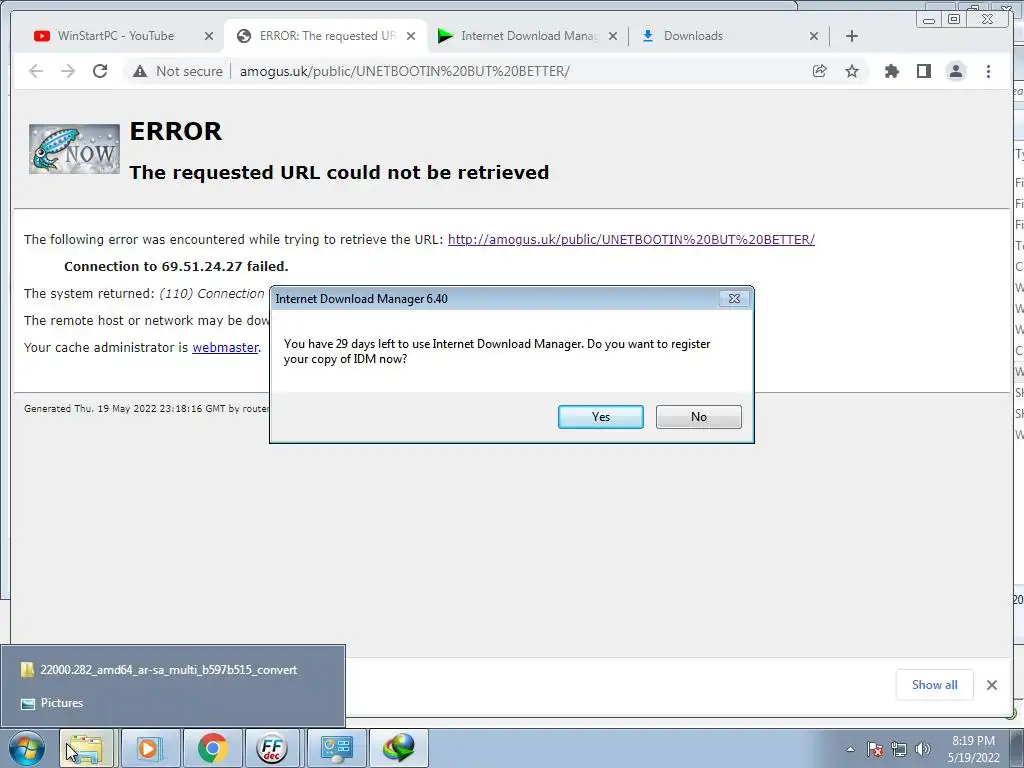Click Yes in the IDM dialog

pos(601,417)
